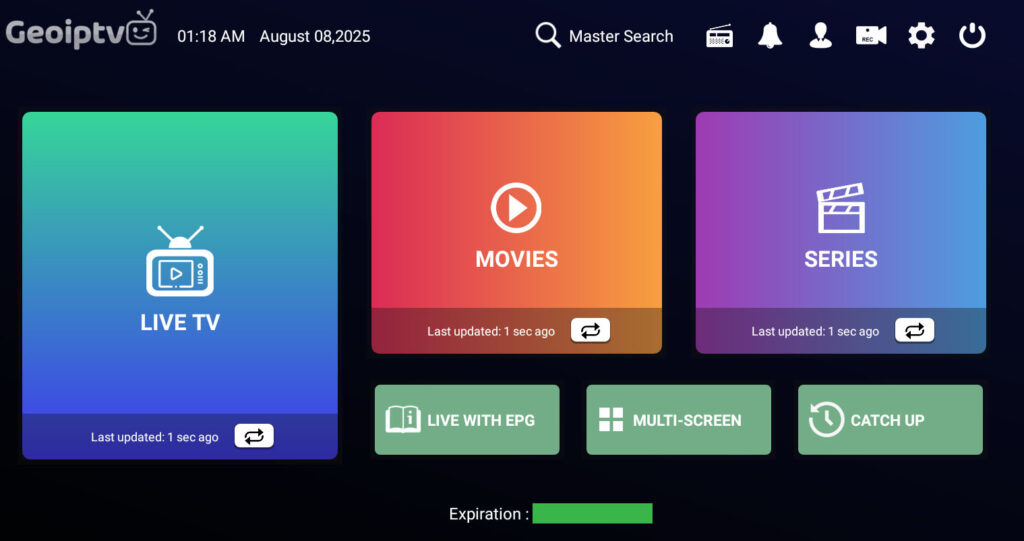Click Last updated text under Series
The image size is (1024, 541).
pos(815,331)
